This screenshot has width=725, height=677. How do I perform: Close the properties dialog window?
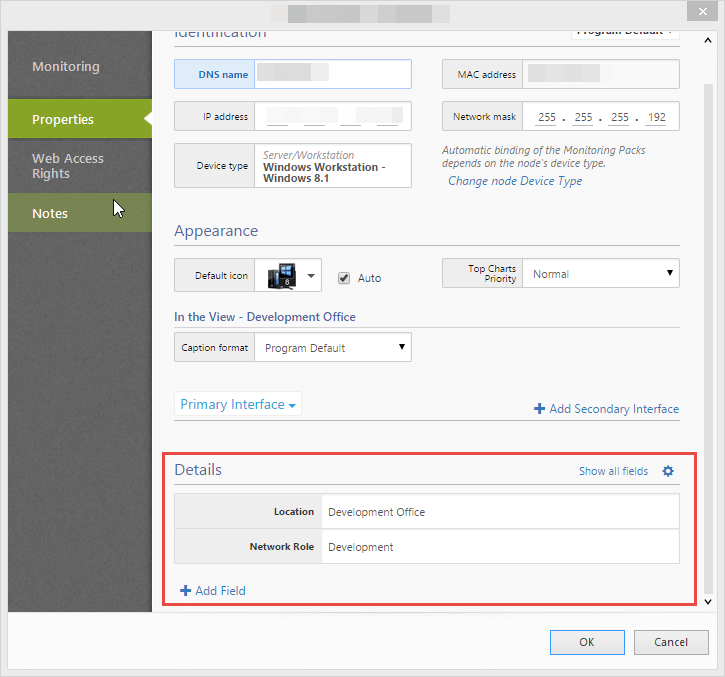pyautogui.click(x=702, y=12)
